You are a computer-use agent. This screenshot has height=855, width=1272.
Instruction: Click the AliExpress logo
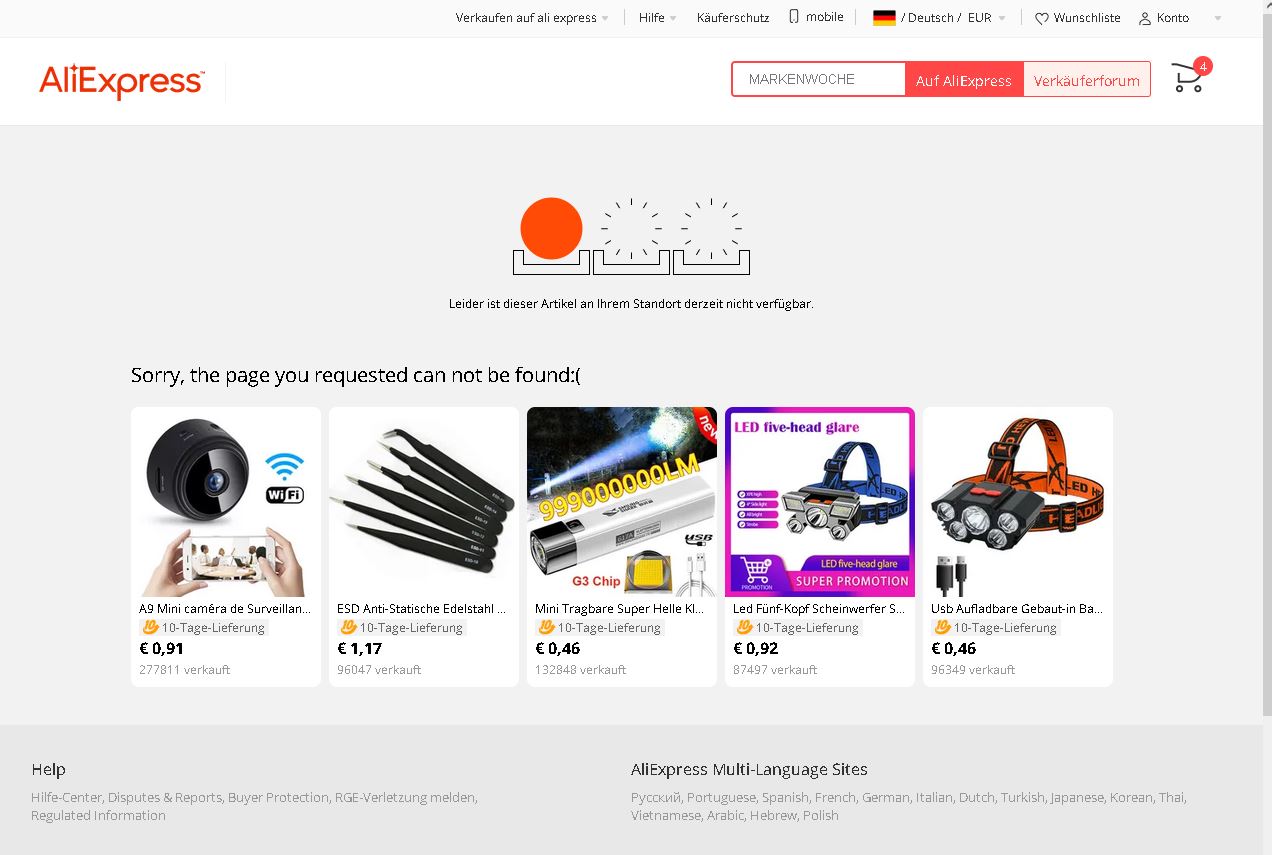pyautogui.click(x=122, y=81)
